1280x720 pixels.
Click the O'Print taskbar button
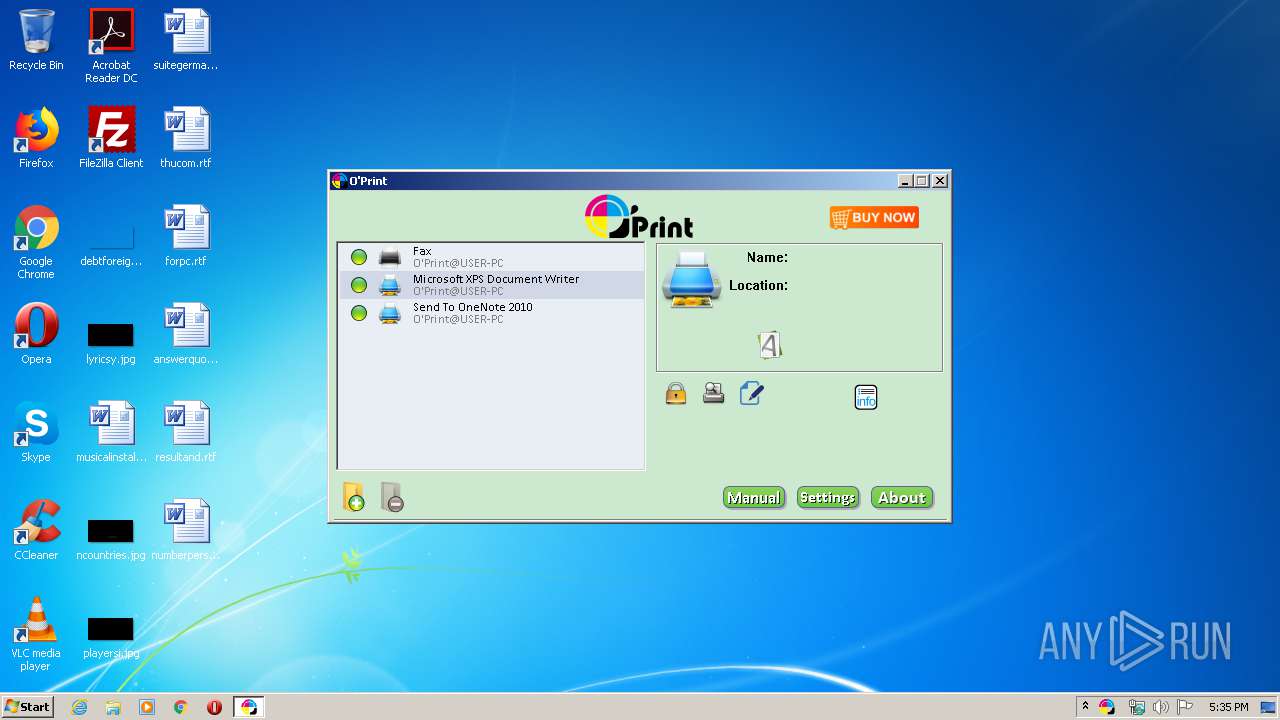coord(248,707)
